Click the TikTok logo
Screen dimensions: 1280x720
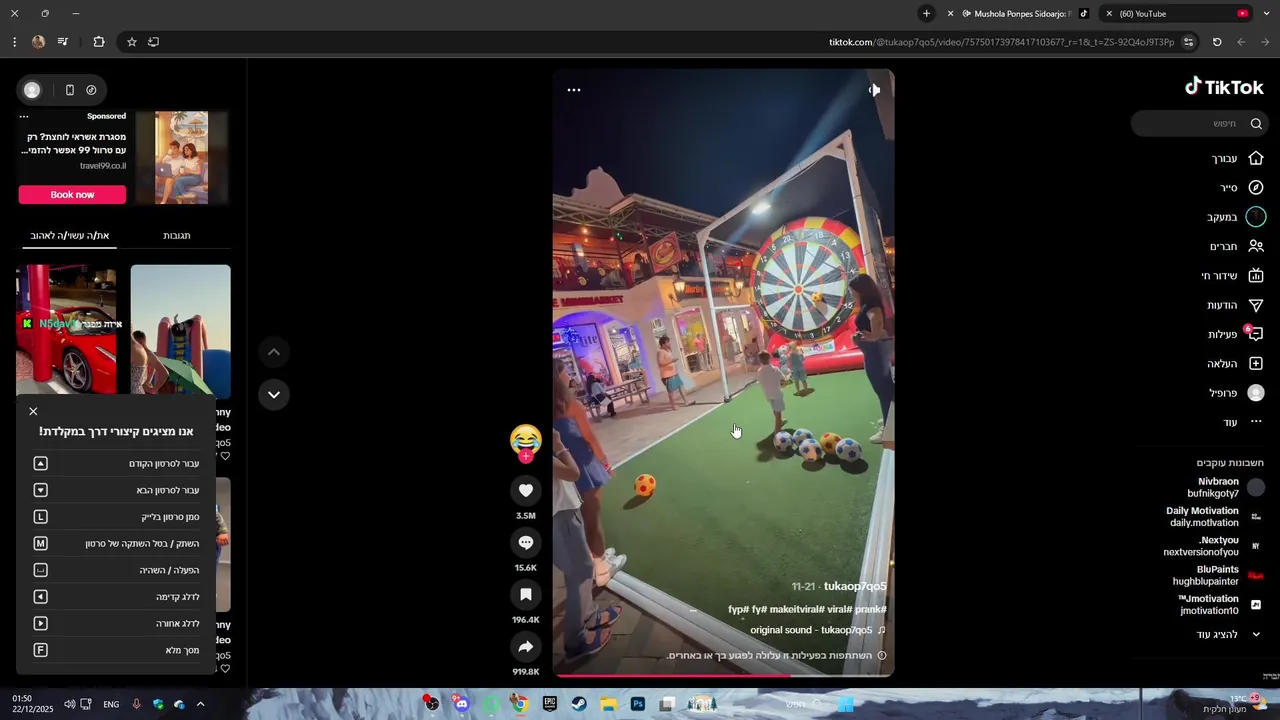coord(1224,87)
